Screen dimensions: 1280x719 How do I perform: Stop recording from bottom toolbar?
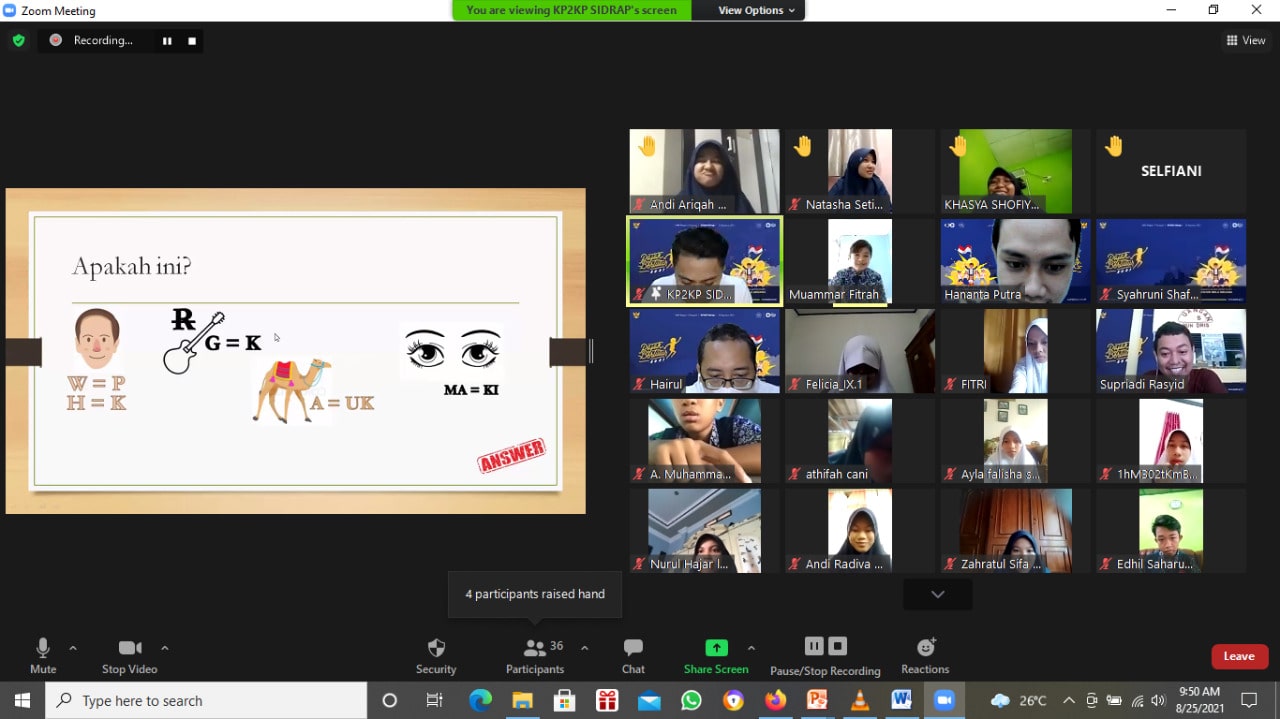point(838,646)
